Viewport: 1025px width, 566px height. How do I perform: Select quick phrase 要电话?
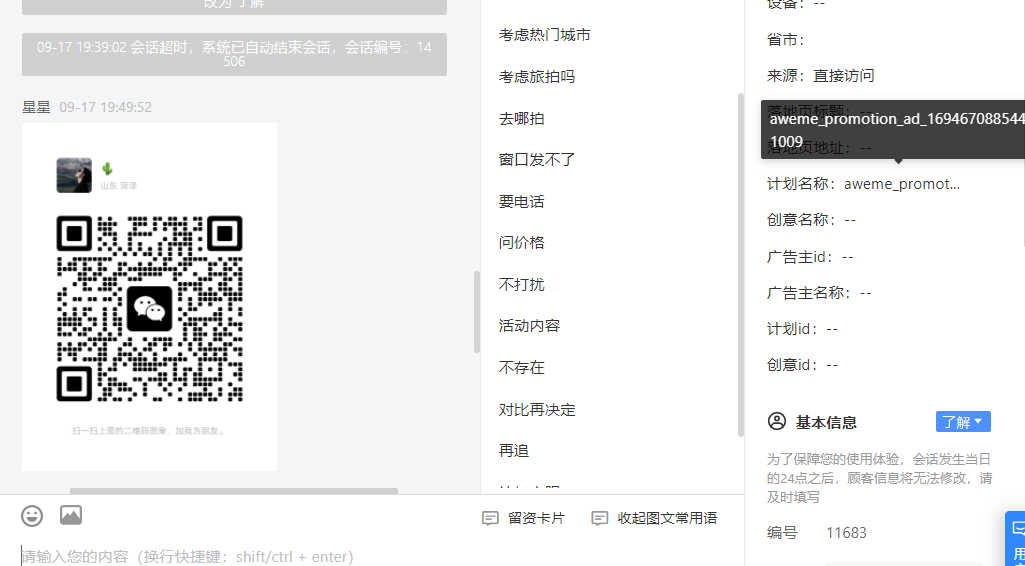point(521,201)
